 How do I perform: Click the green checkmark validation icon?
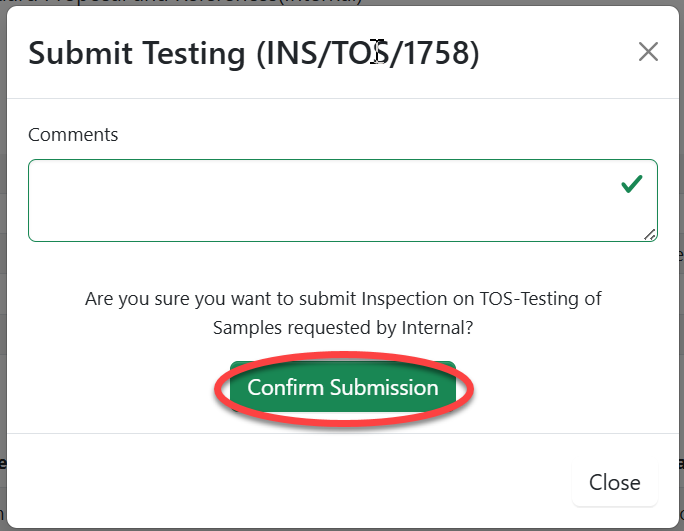[631, 185]
